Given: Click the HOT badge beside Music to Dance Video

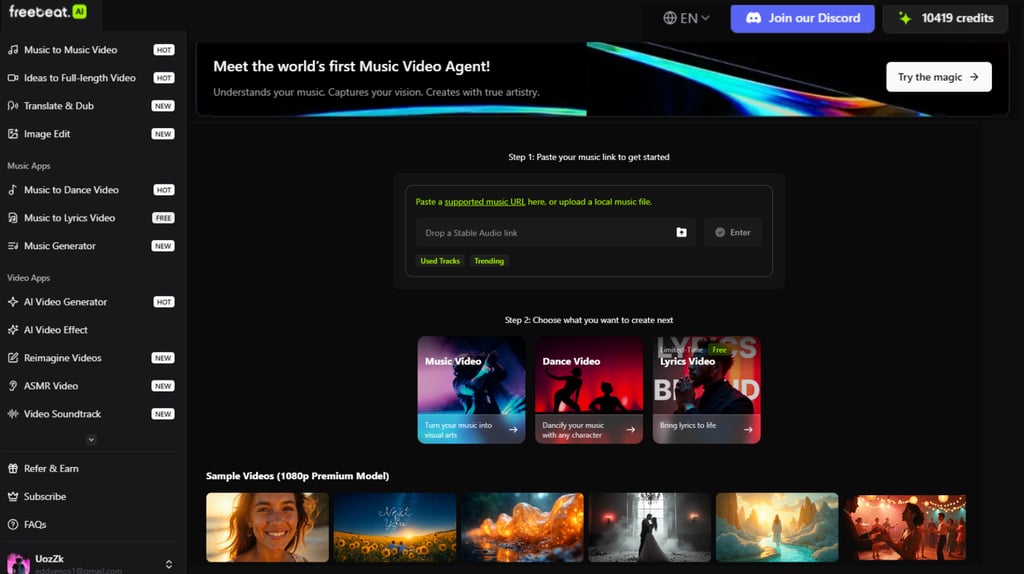Looking at the screenshot, I should click(x=164, y=190).
